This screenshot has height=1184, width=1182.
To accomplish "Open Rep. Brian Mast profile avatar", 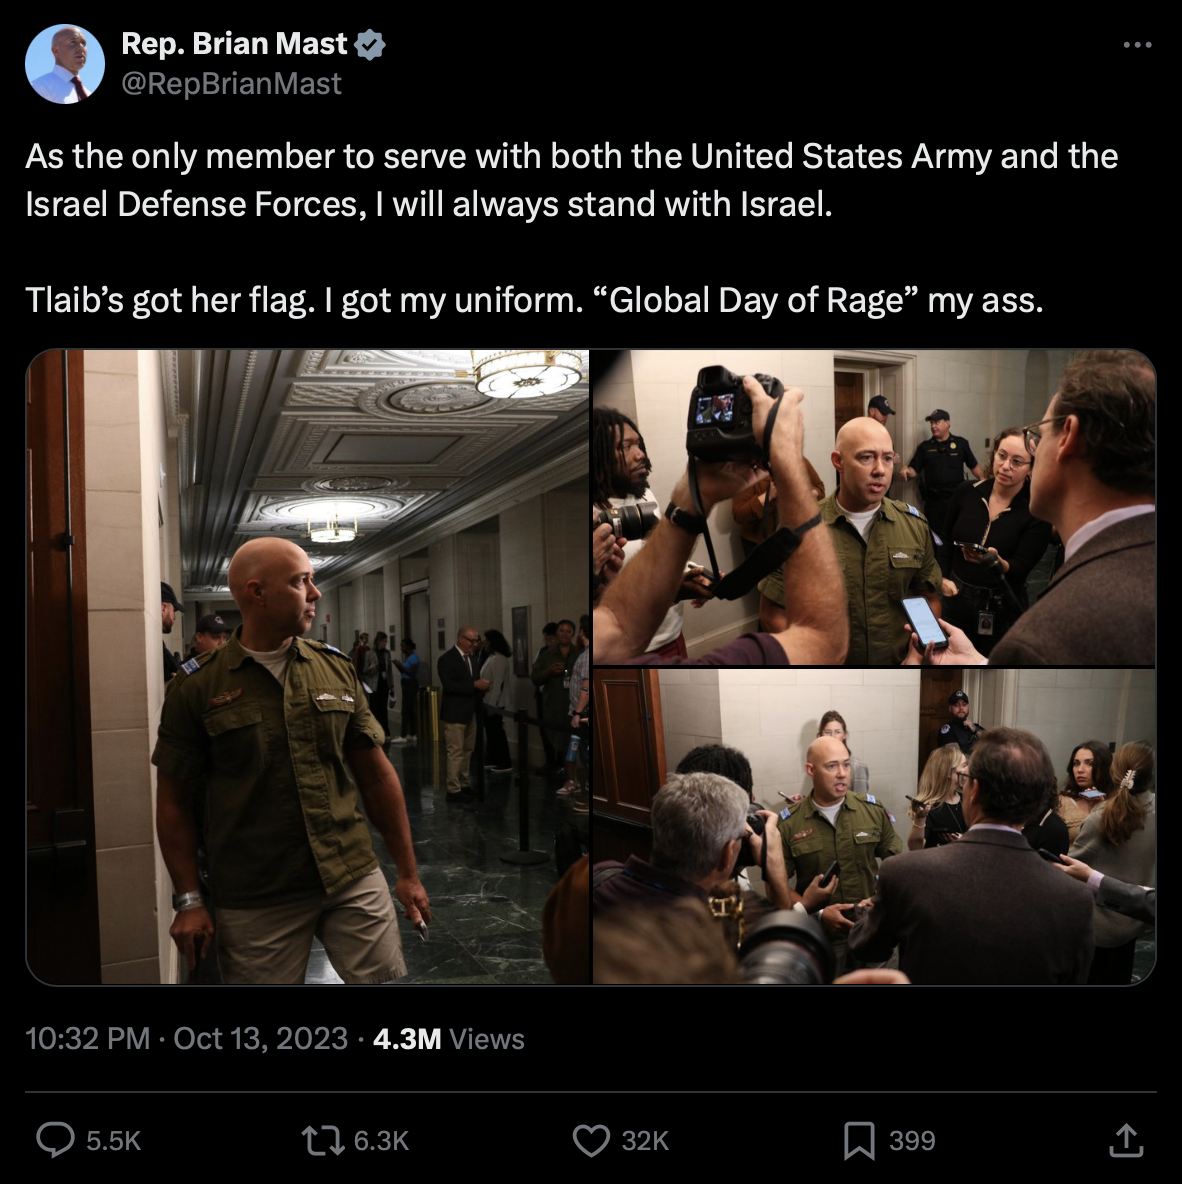I will click(x=65, y=63).
